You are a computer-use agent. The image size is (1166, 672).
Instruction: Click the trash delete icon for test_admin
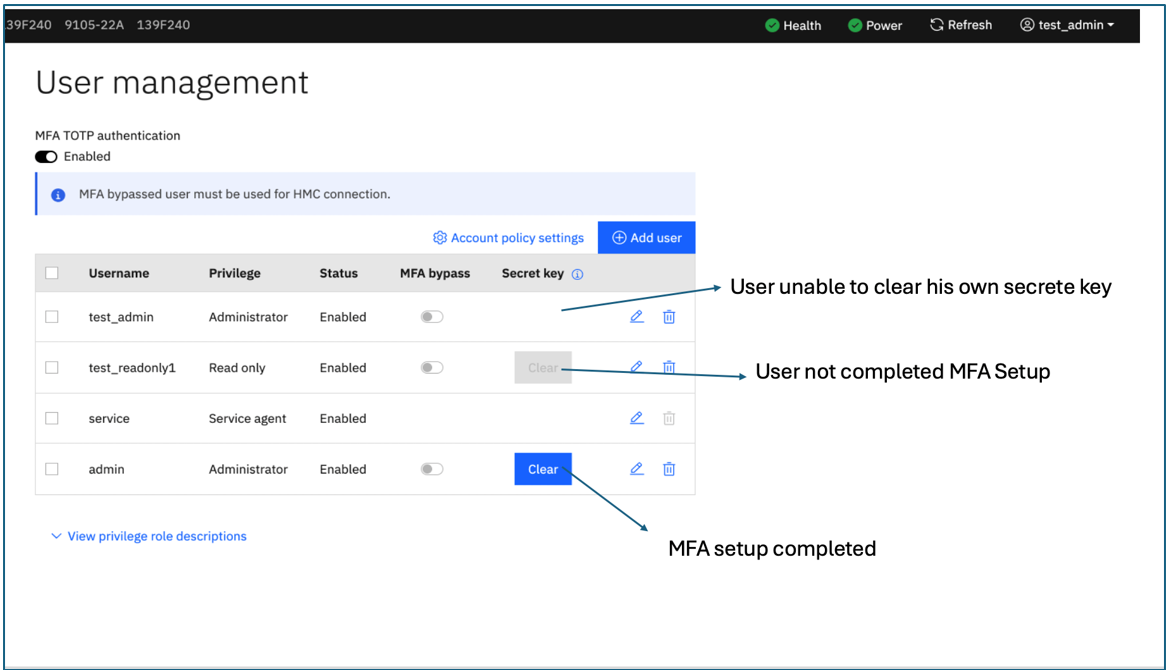669,316
